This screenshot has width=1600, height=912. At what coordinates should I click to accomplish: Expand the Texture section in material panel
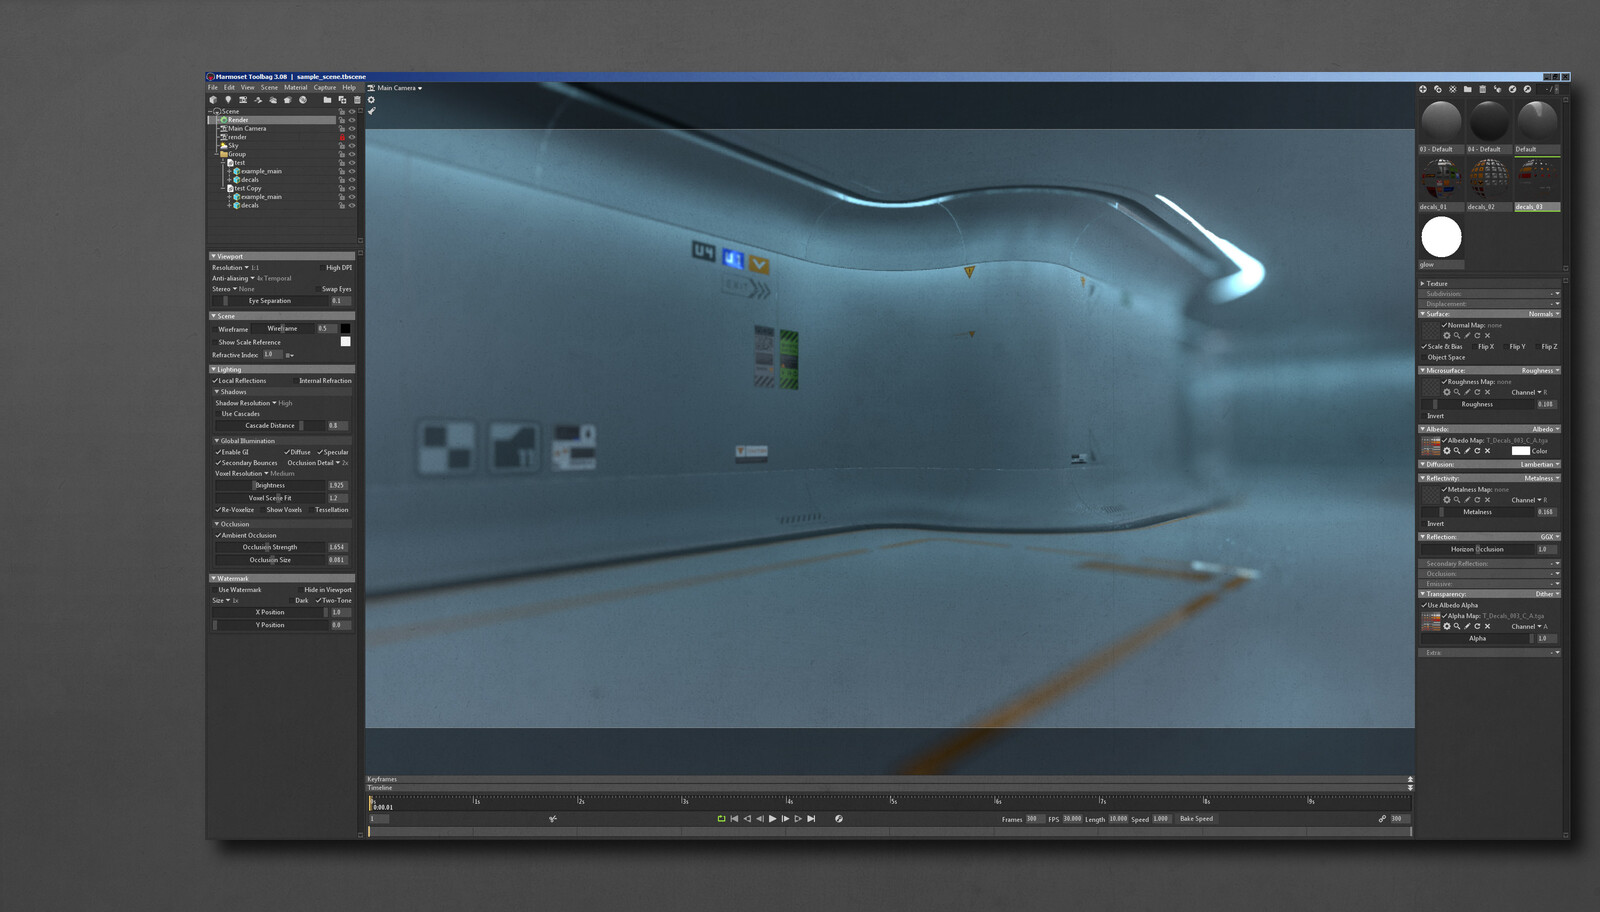click(x=1422, y=284)
